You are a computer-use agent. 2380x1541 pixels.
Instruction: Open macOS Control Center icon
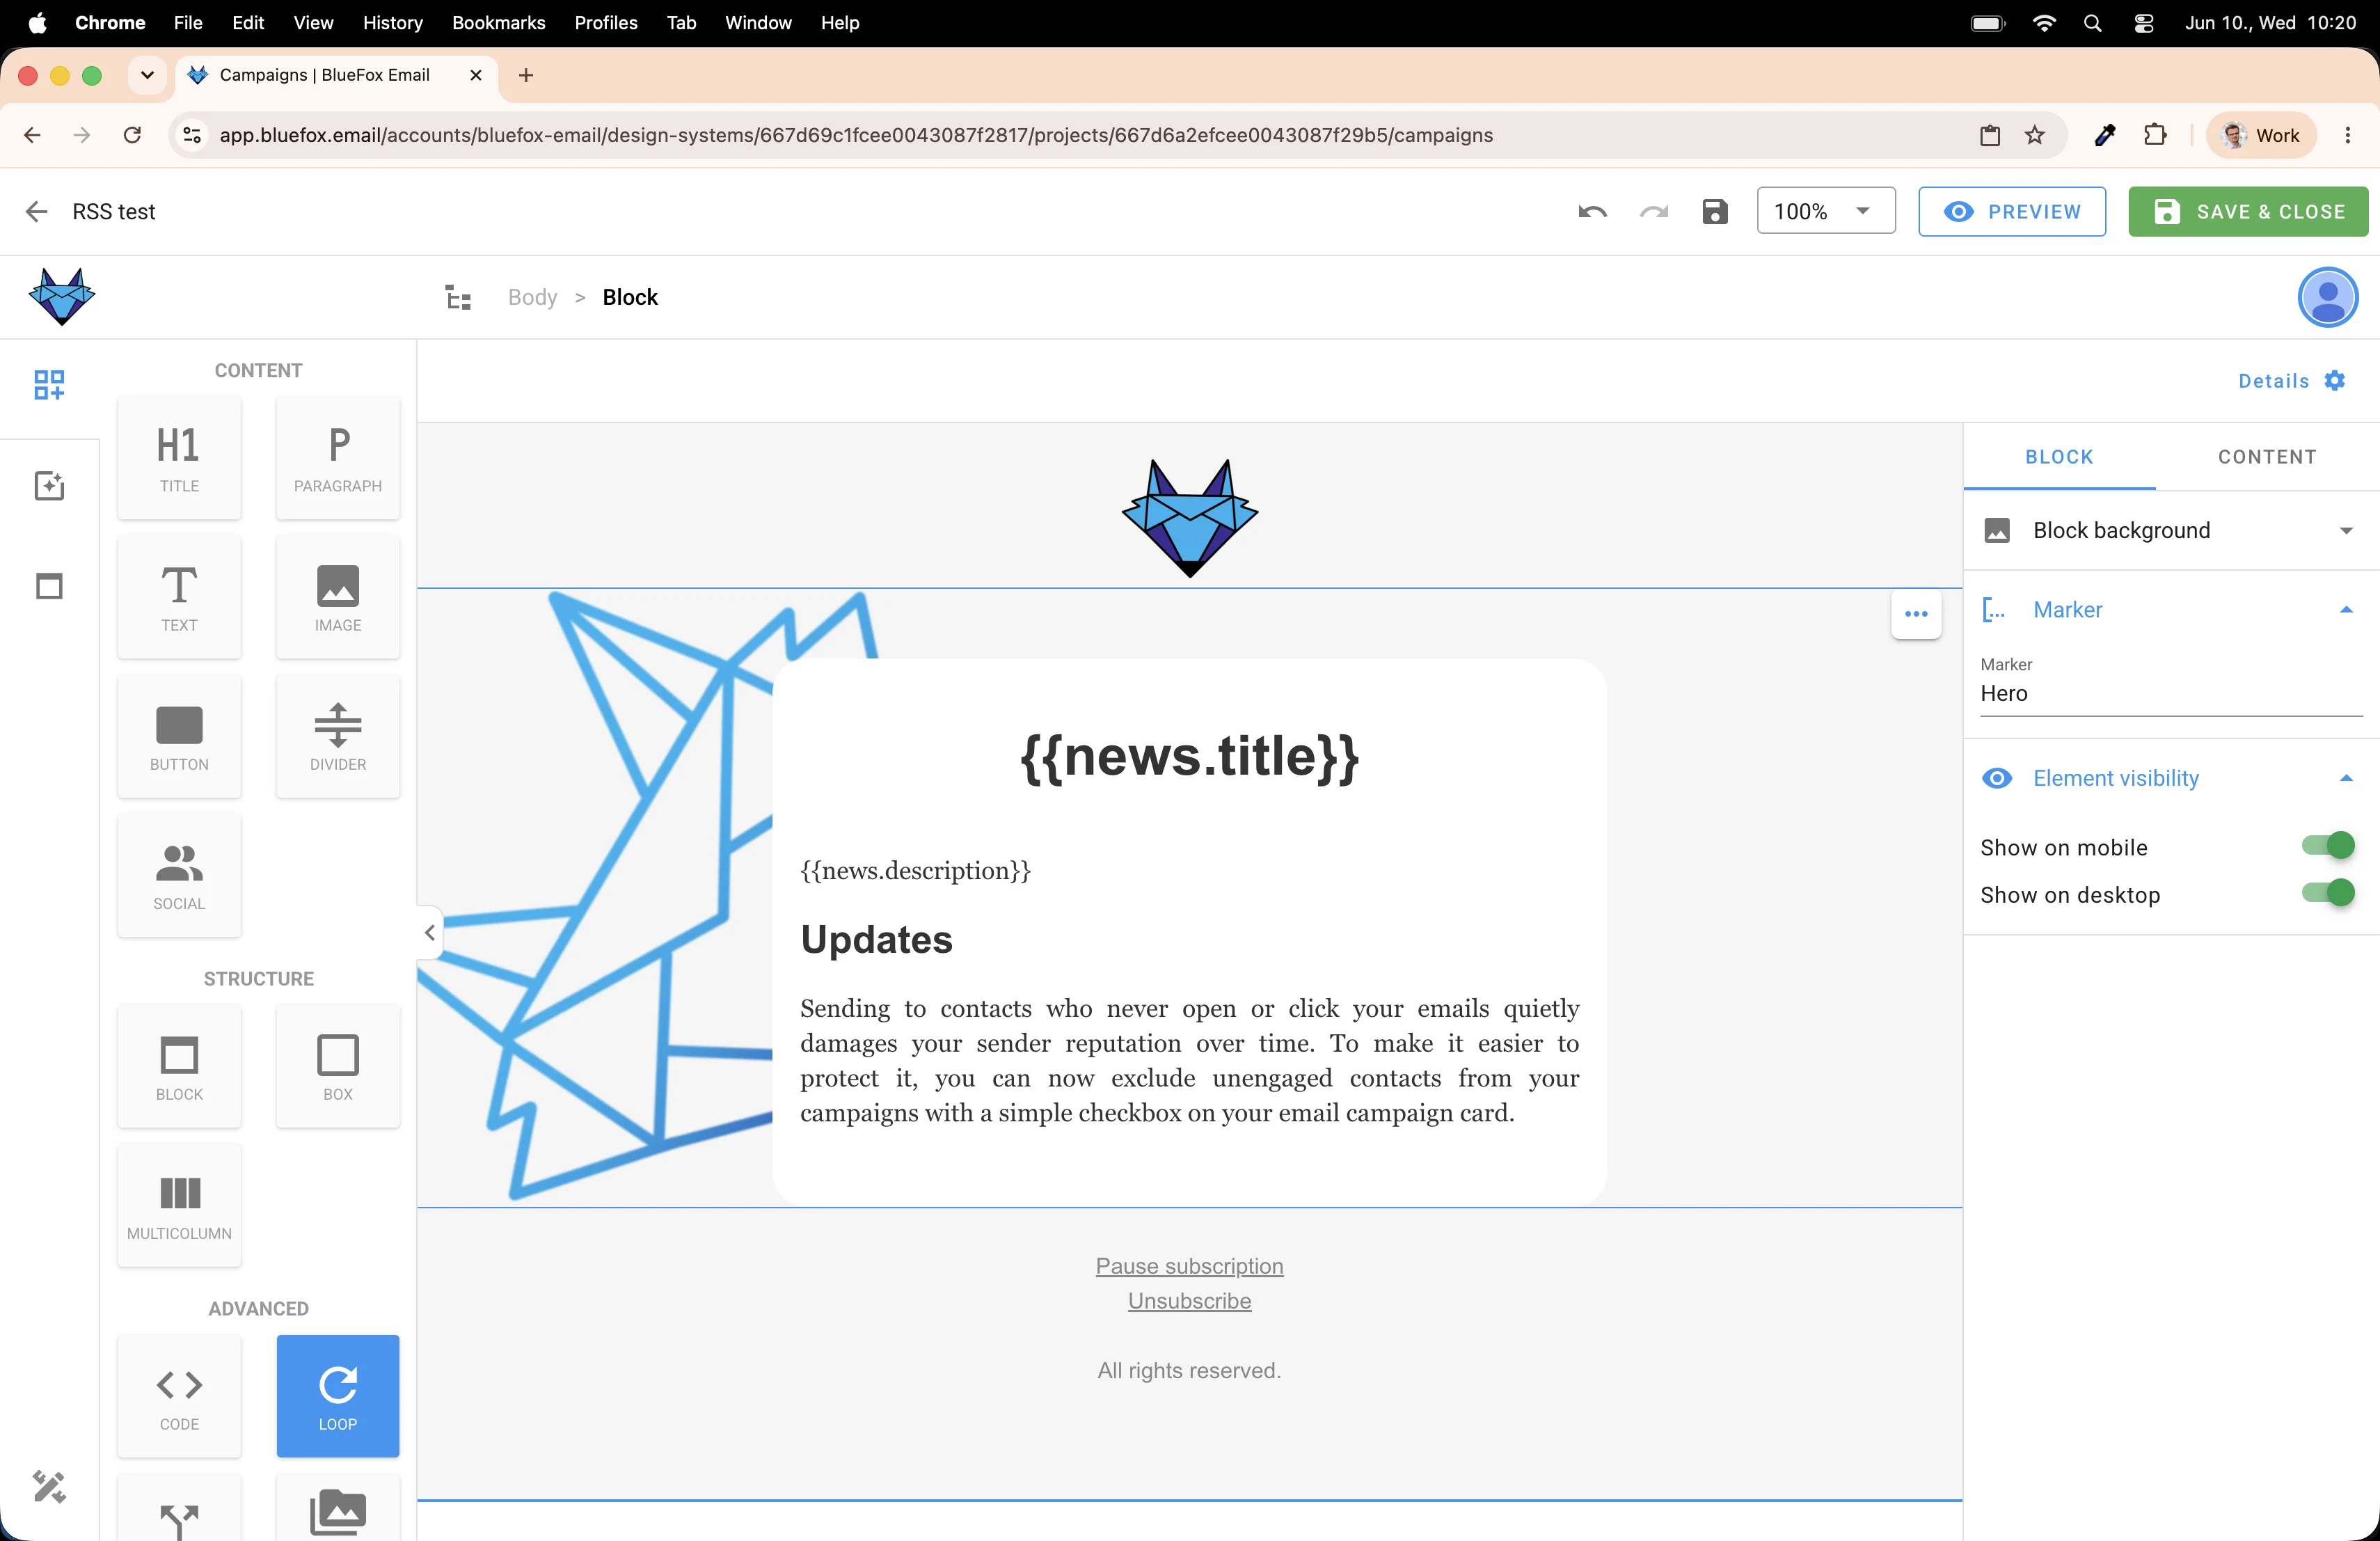(2143, 23)
